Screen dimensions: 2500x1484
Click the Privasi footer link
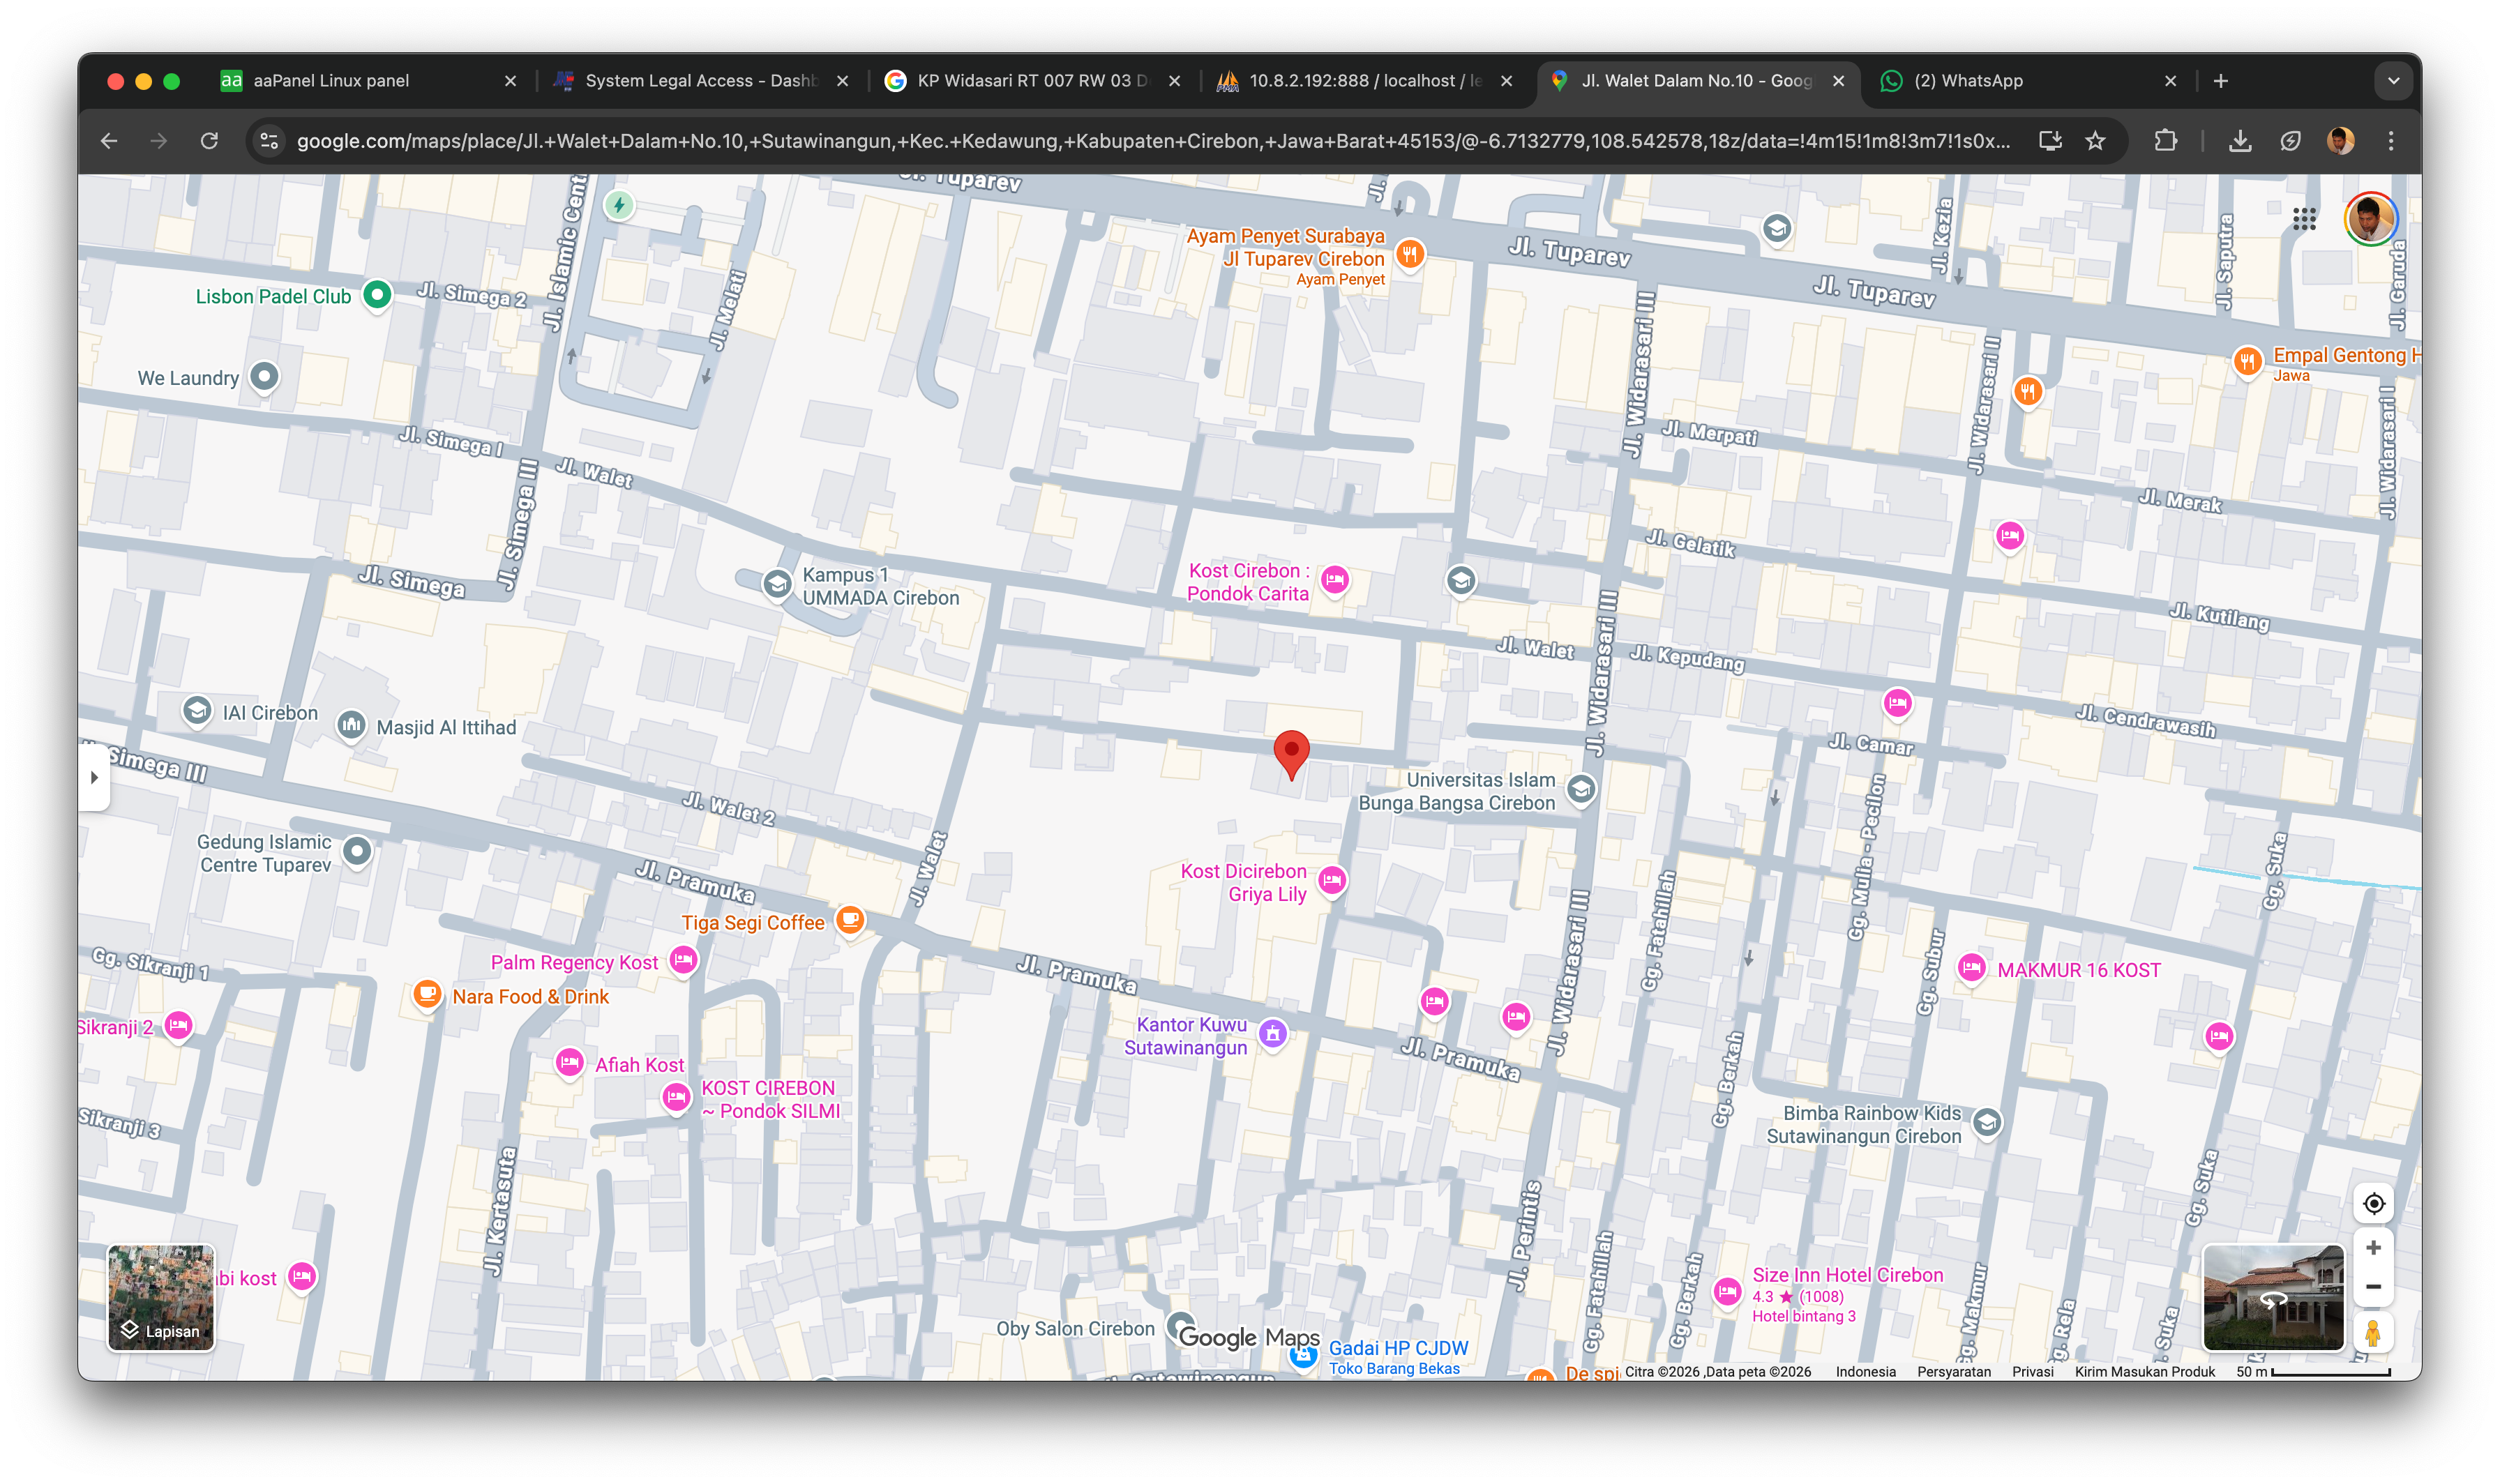point(2032,1371)
